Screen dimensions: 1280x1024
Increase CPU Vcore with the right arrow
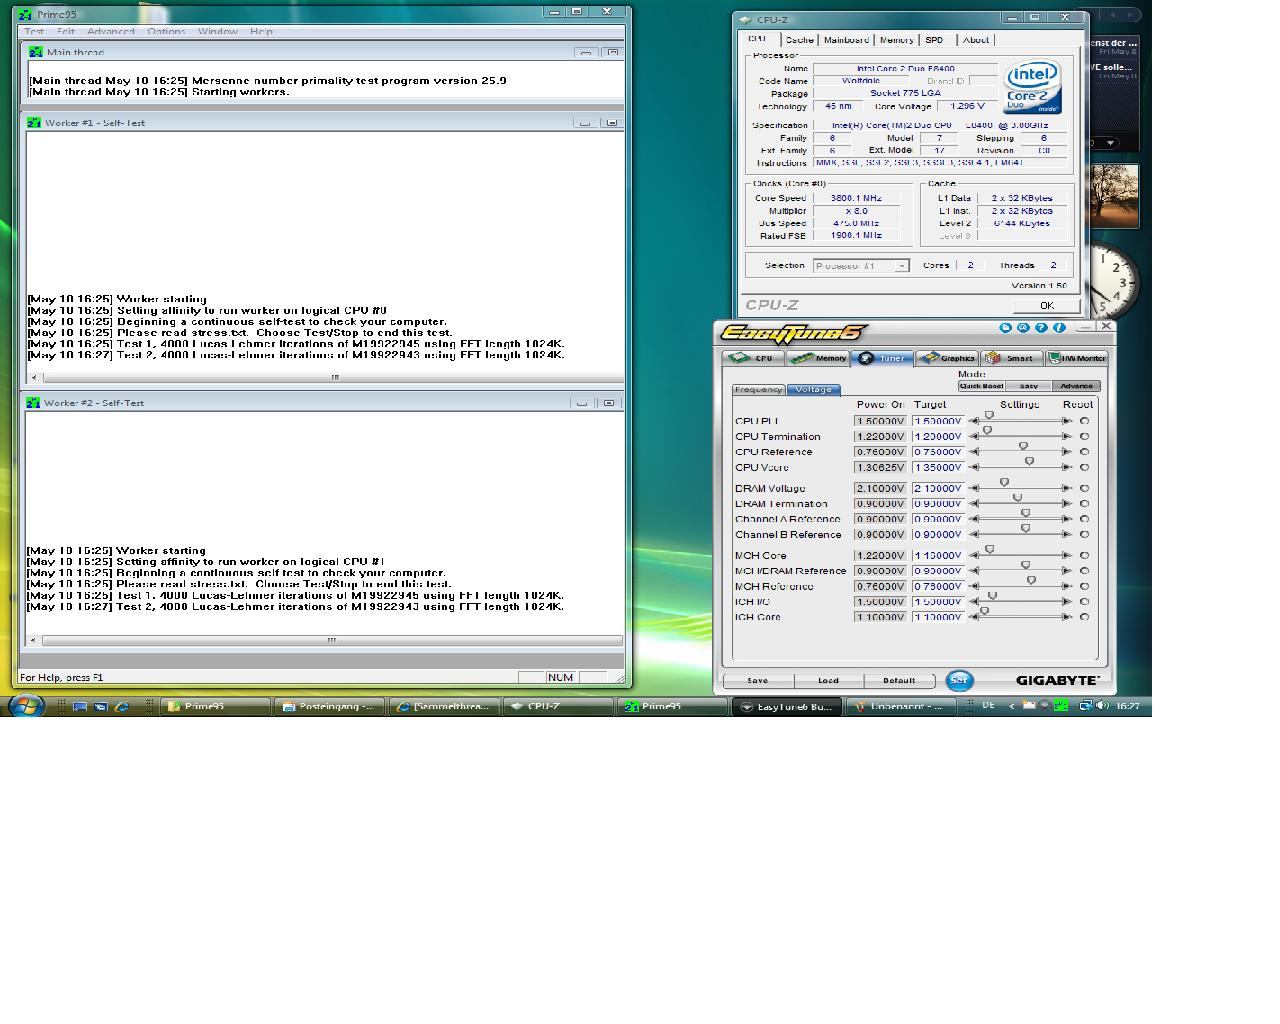[x=1067, y=467]
